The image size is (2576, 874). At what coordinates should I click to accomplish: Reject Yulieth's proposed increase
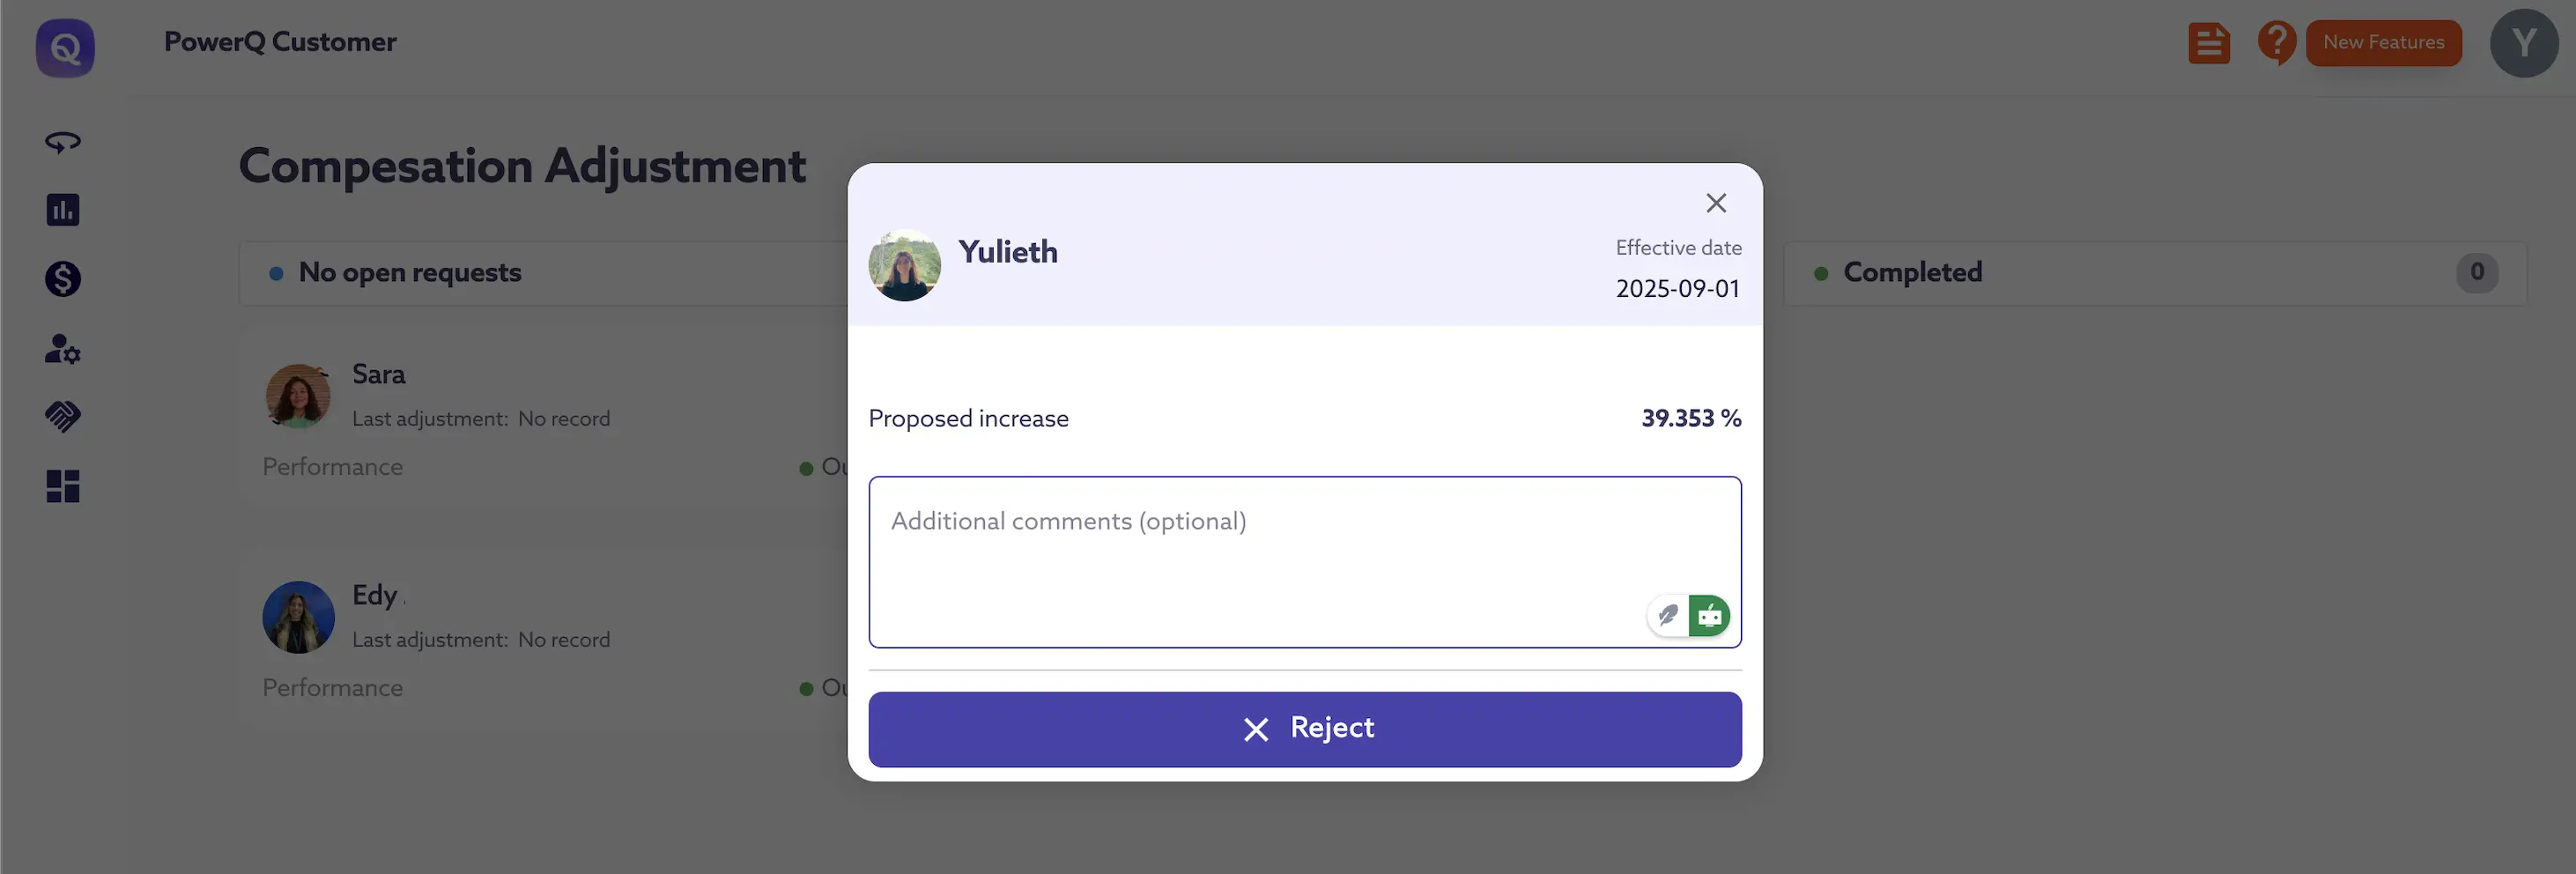coord(1304,728)
